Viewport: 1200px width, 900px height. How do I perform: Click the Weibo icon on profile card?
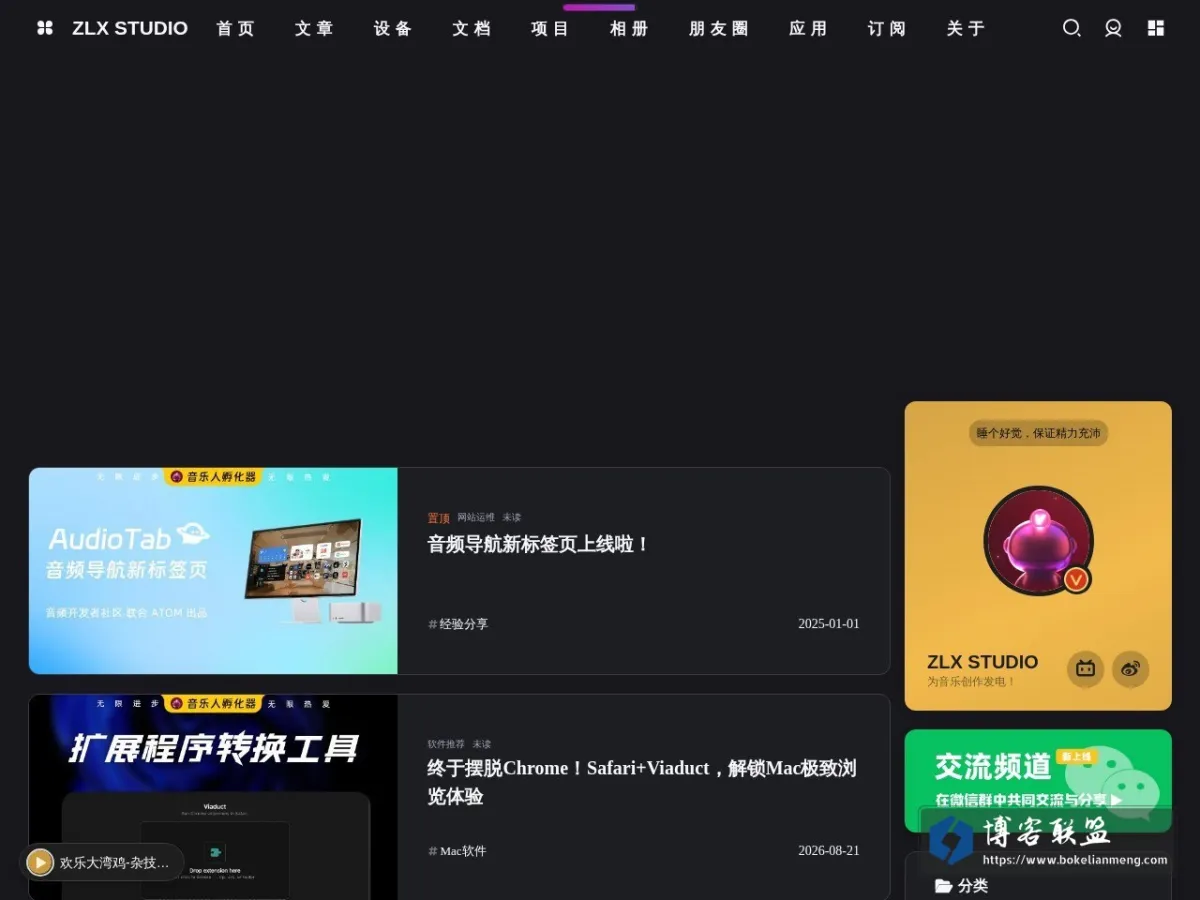tap(1131, 669)
